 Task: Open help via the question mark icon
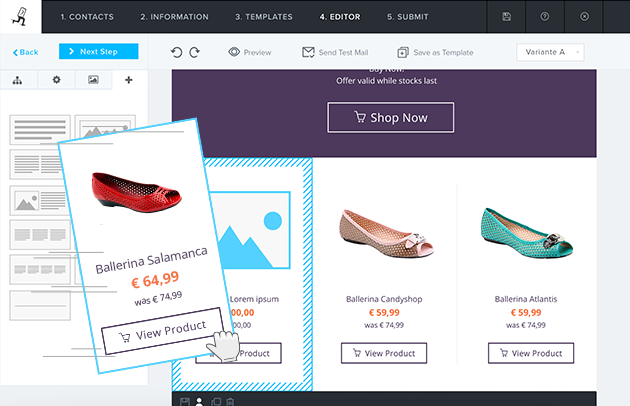(545, 16)
